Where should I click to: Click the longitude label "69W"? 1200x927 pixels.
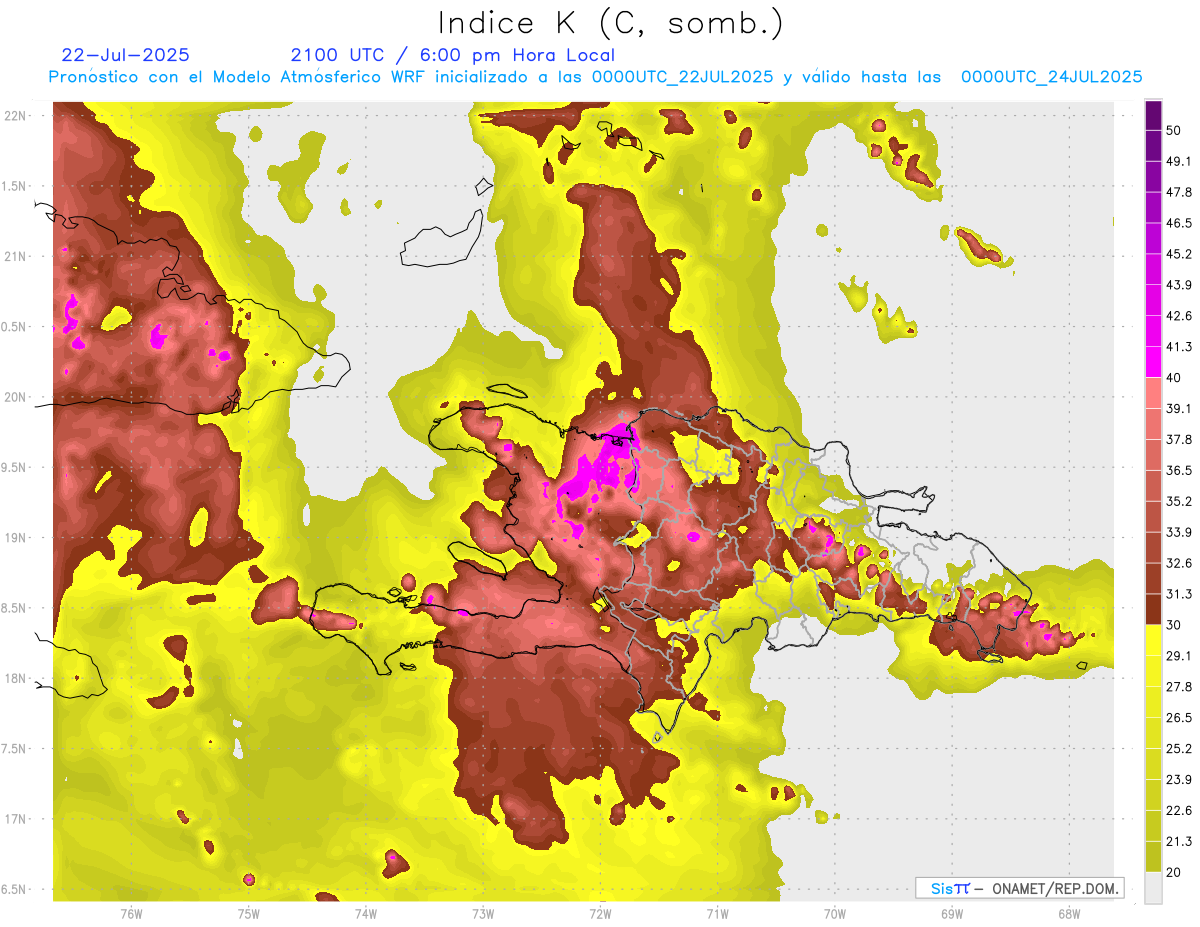point(952,913)
